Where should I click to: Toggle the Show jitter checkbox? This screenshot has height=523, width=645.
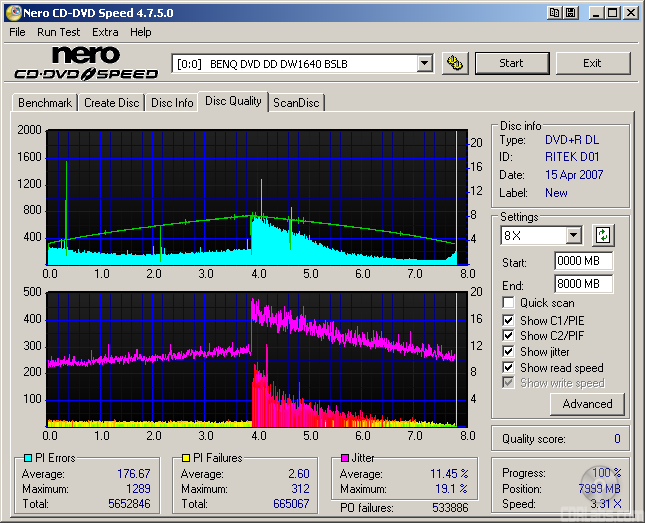509,352
